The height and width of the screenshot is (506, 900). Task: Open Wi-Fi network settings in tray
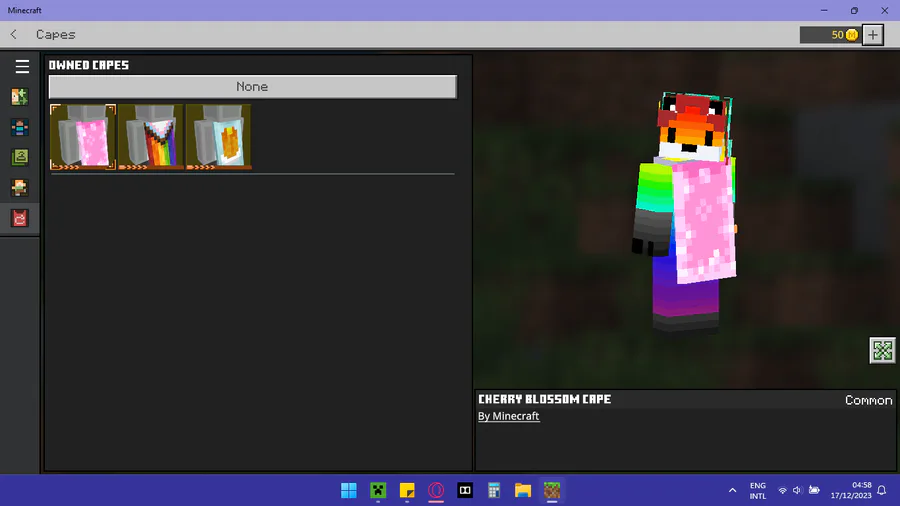782,491
